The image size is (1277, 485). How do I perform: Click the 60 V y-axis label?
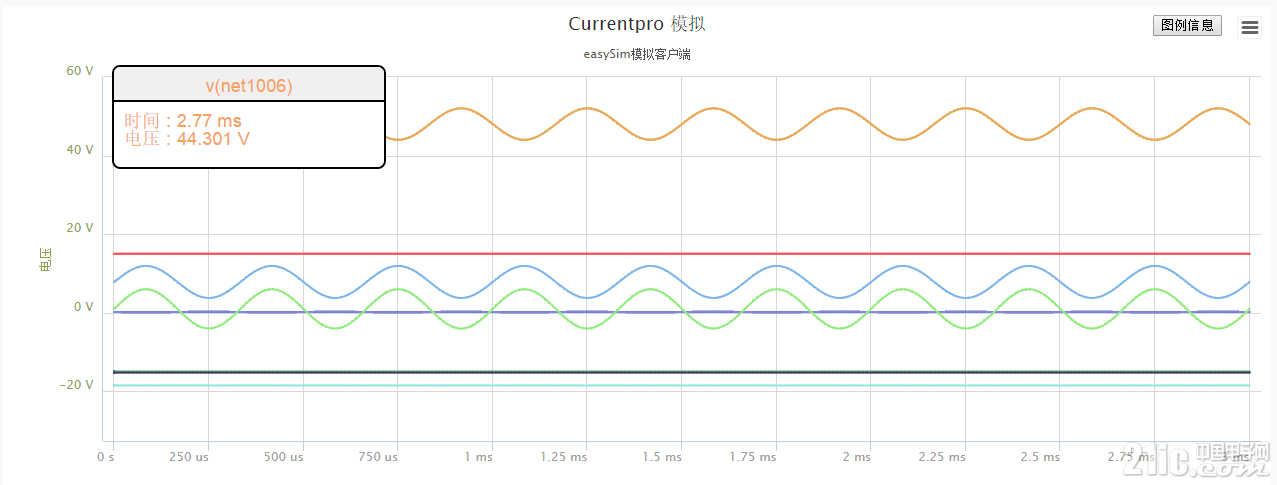80,72
